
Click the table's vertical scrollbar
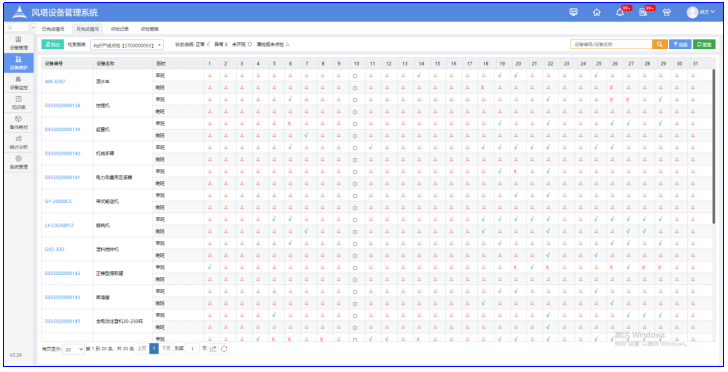point(714,146)
